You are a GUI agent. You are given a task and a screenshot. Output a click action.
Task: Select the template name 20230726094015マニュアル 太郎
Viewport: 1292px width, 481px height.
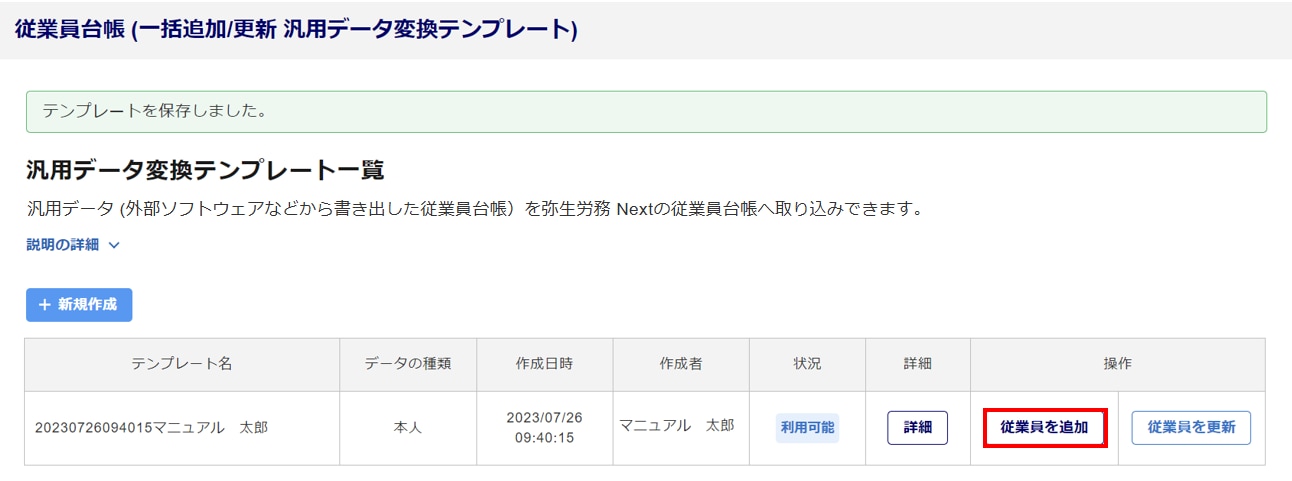[151, 428]
